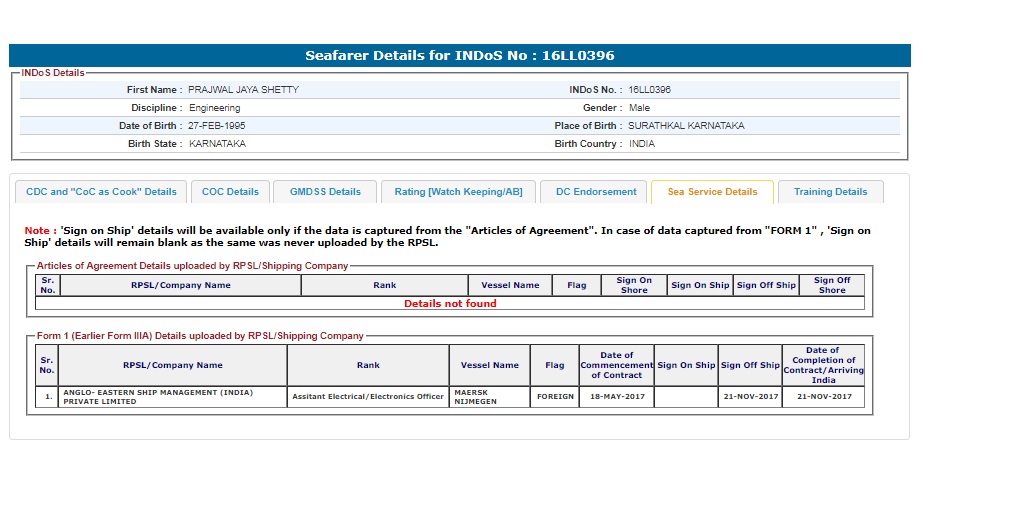Select the Rating [Watch Keeping/AB] tab

pos(458,192)
